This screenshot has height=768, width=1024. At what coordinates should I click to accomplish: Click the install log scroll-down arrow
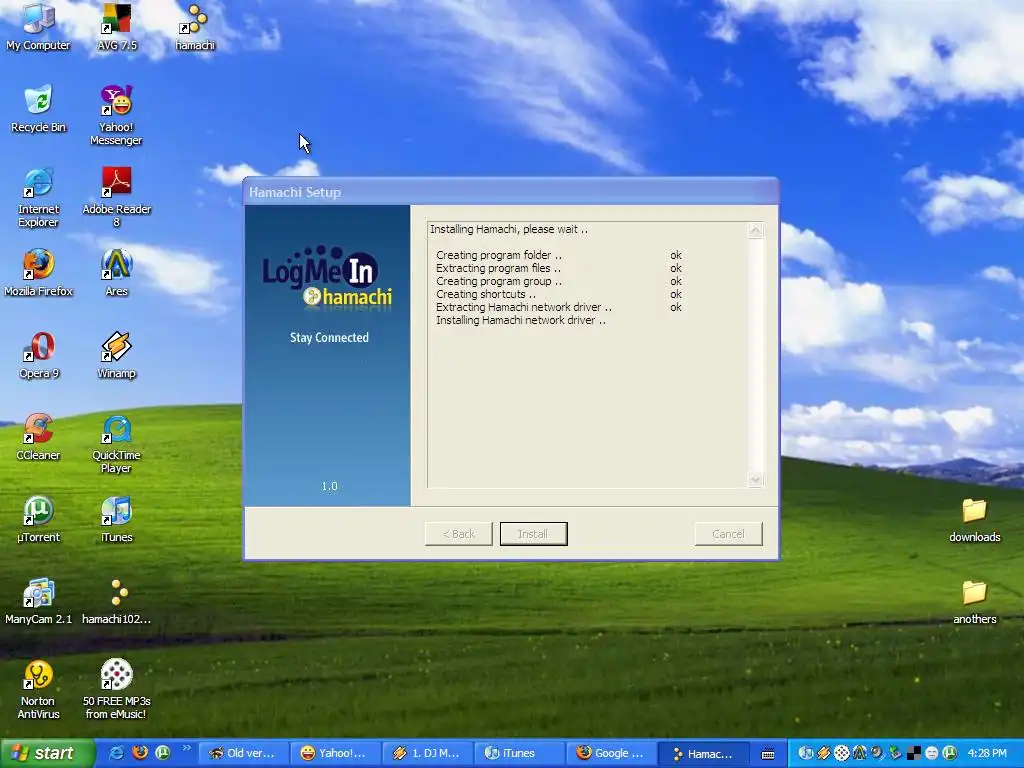pos(756,479)
